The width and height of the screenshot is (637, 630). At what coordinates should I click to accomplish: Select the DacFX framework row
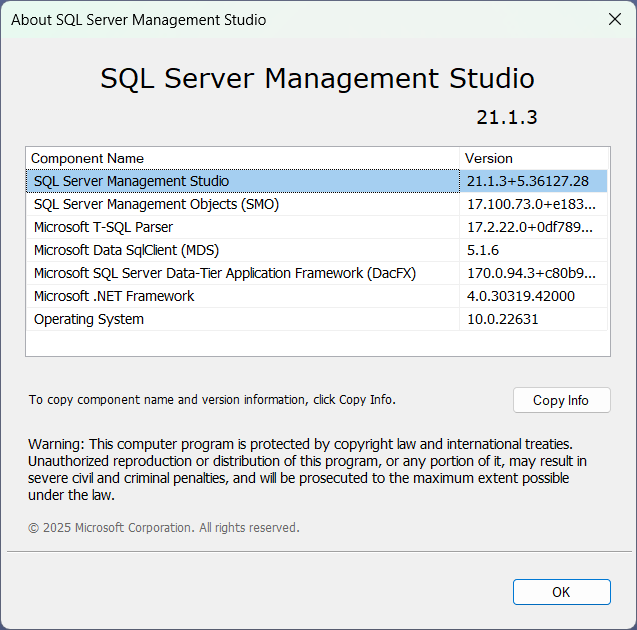coord(317,273)
